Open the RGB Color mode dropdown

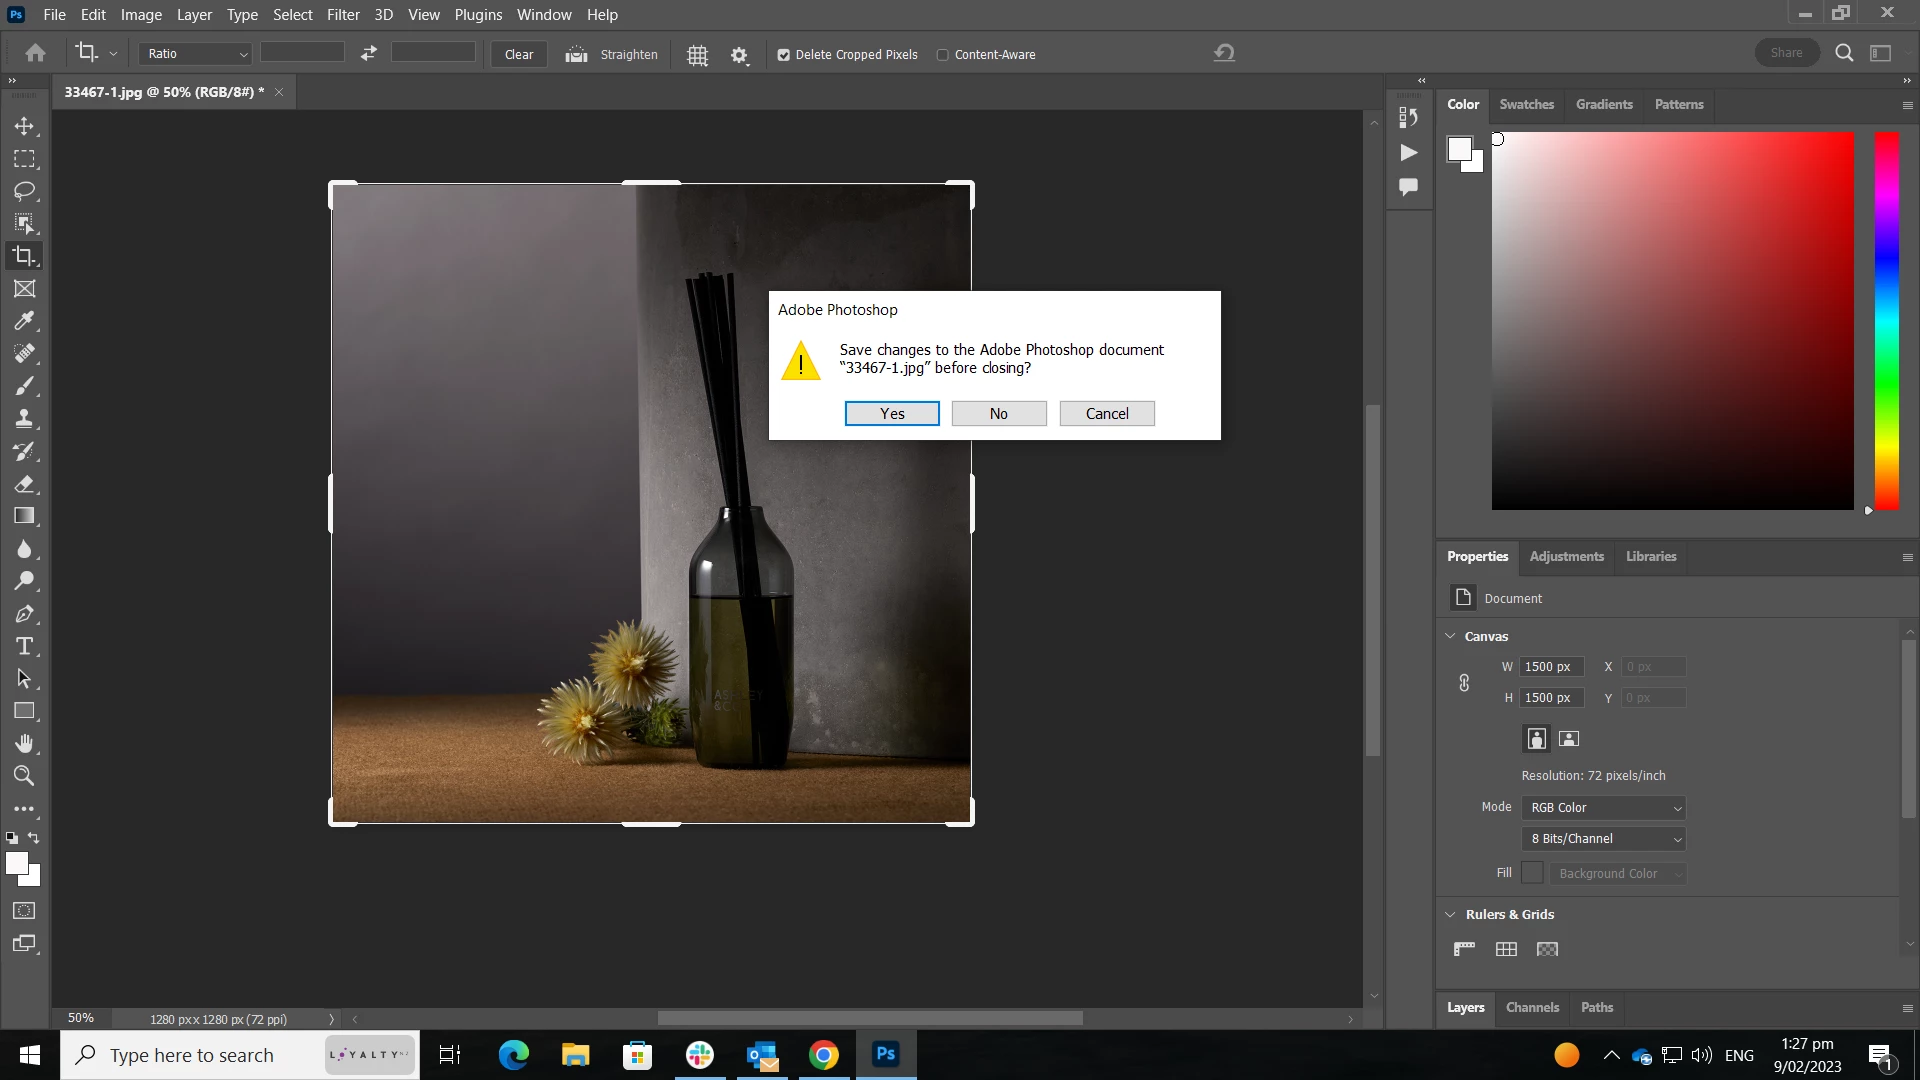pos(1604,808)
